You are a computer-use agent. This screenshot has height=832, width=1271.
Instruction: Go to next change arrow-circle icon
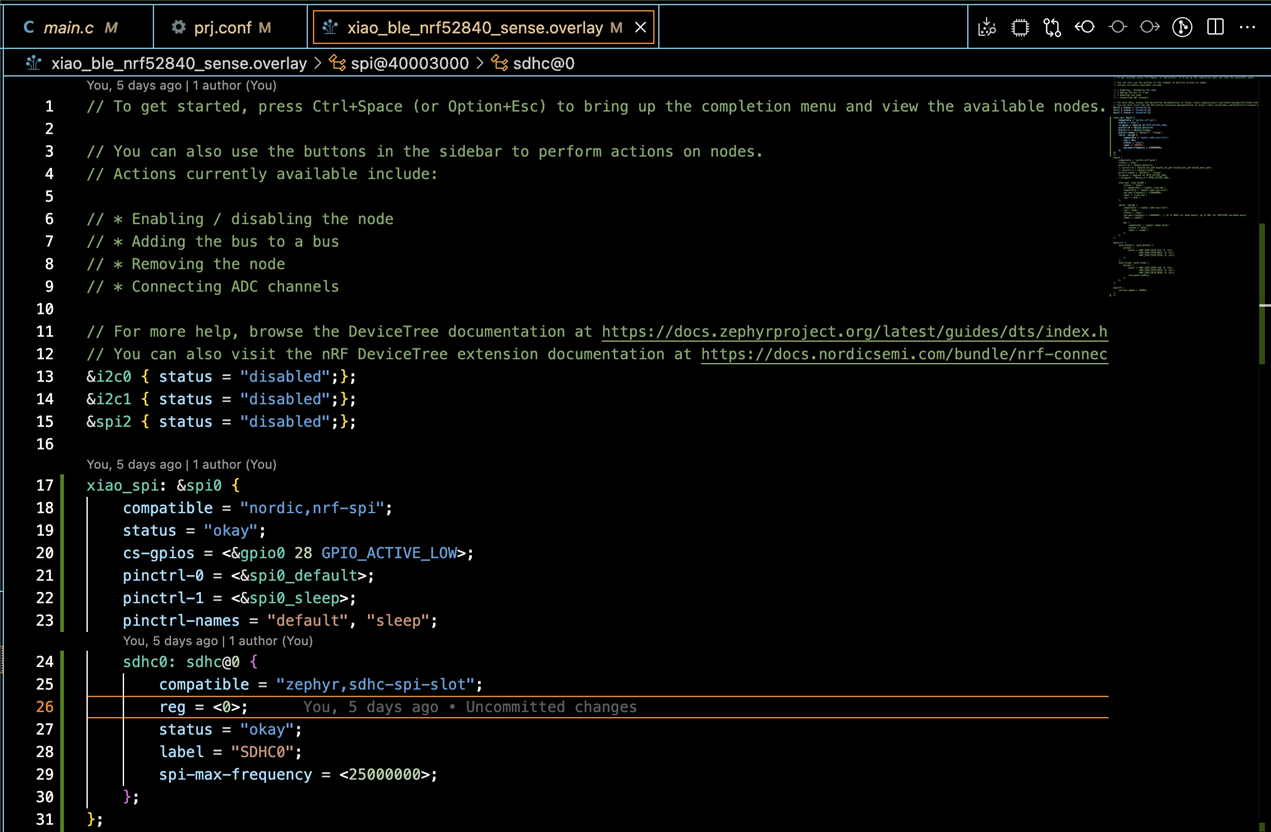(1150, 27)
